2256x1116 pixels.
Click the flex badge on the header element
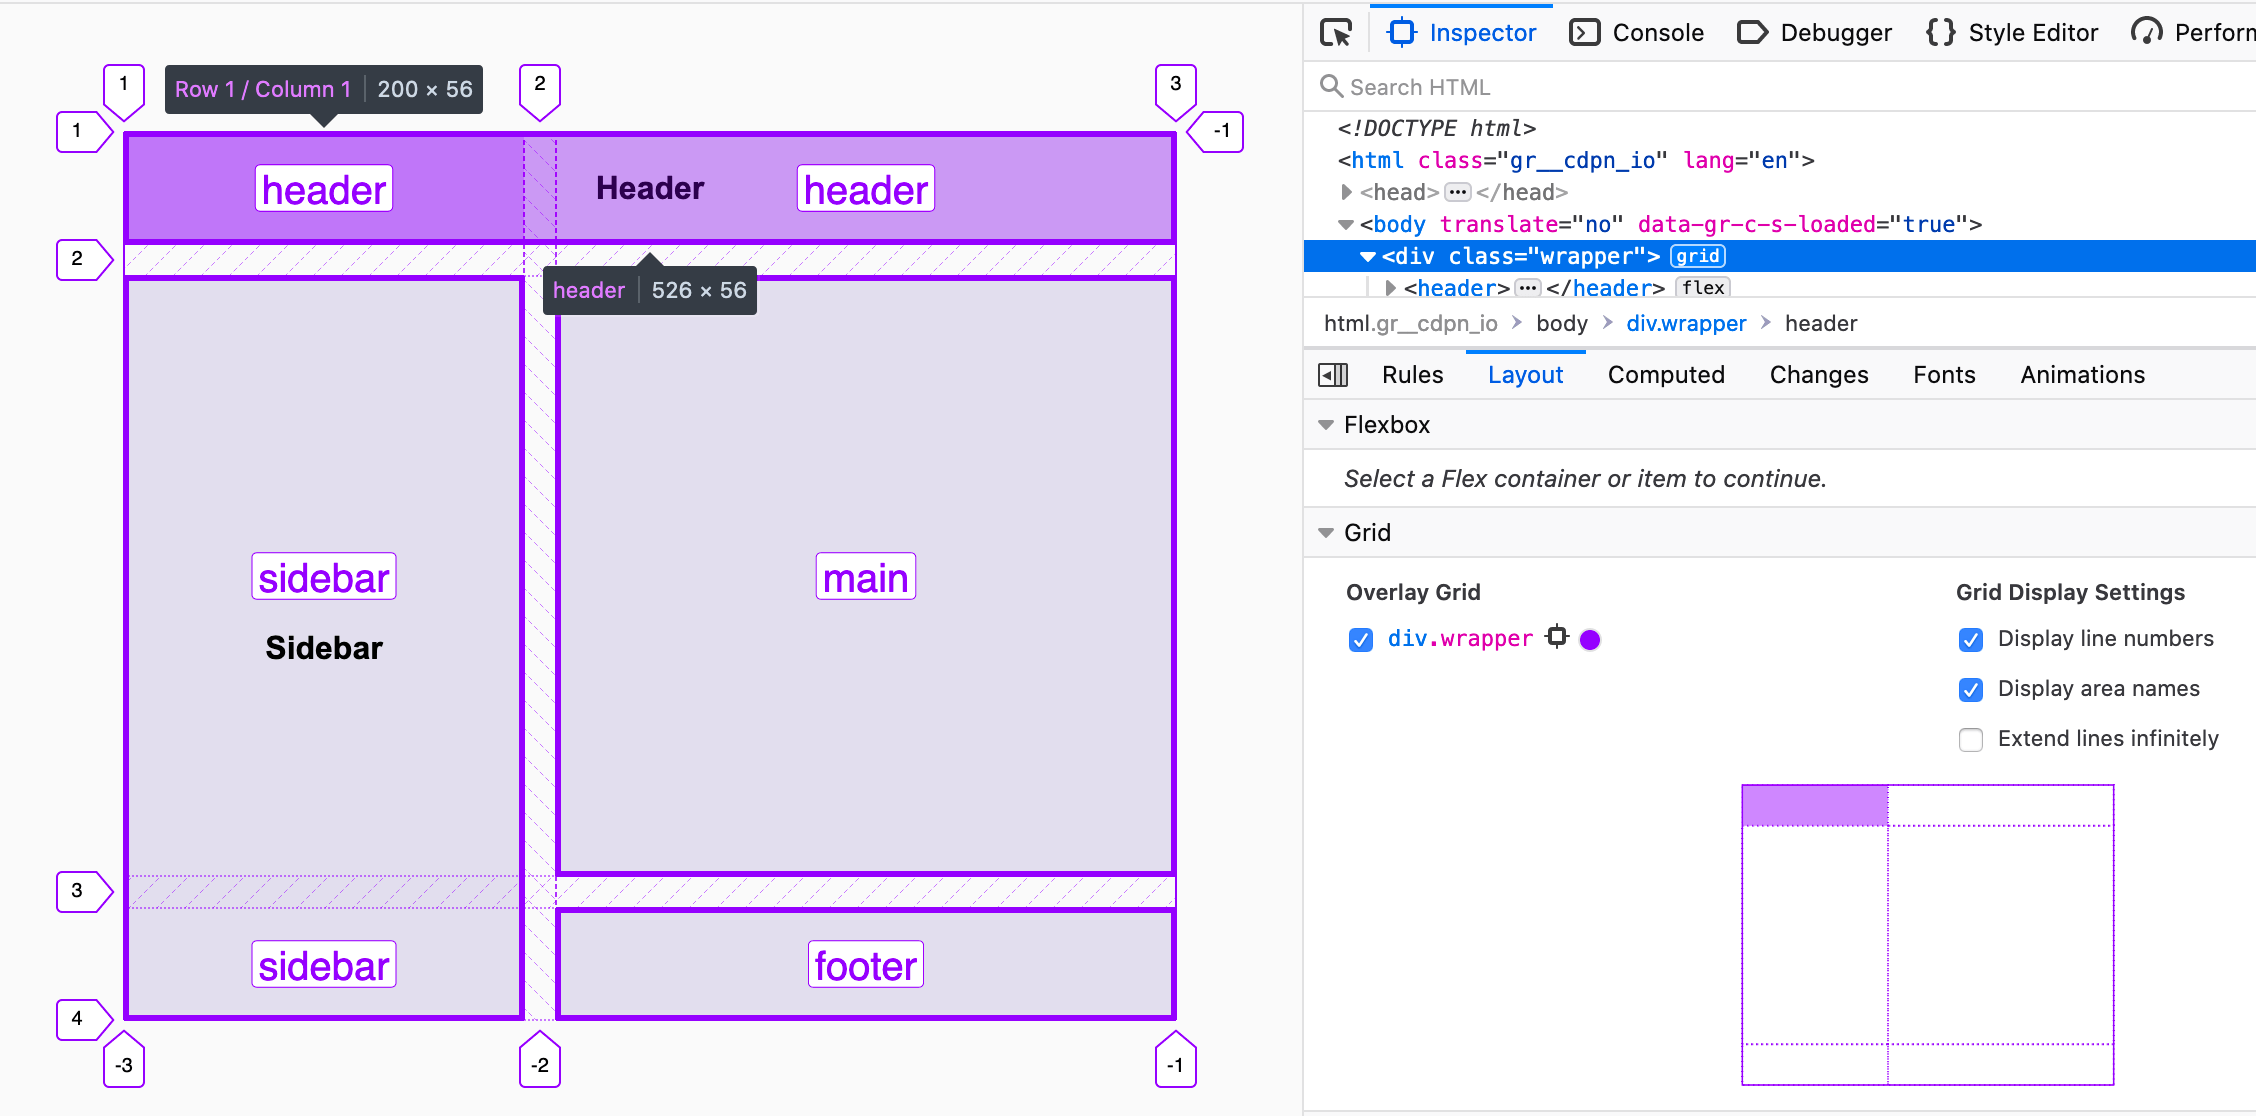pos(1703,288)
